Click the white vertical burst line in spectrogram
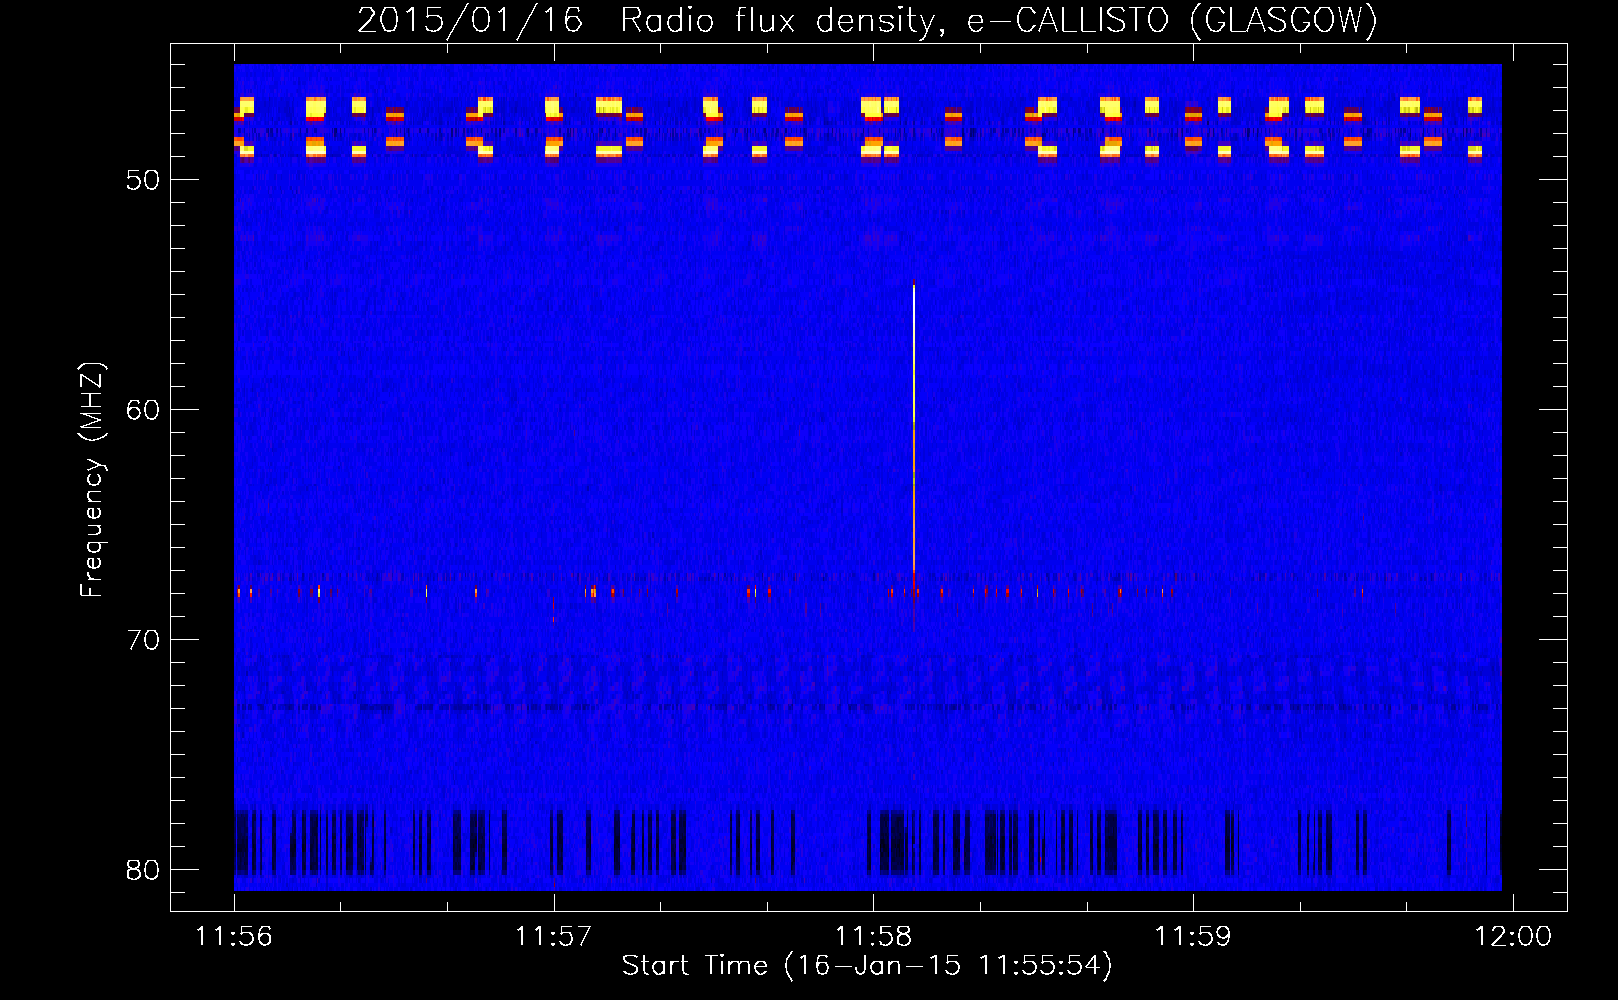 pos(914,420)
